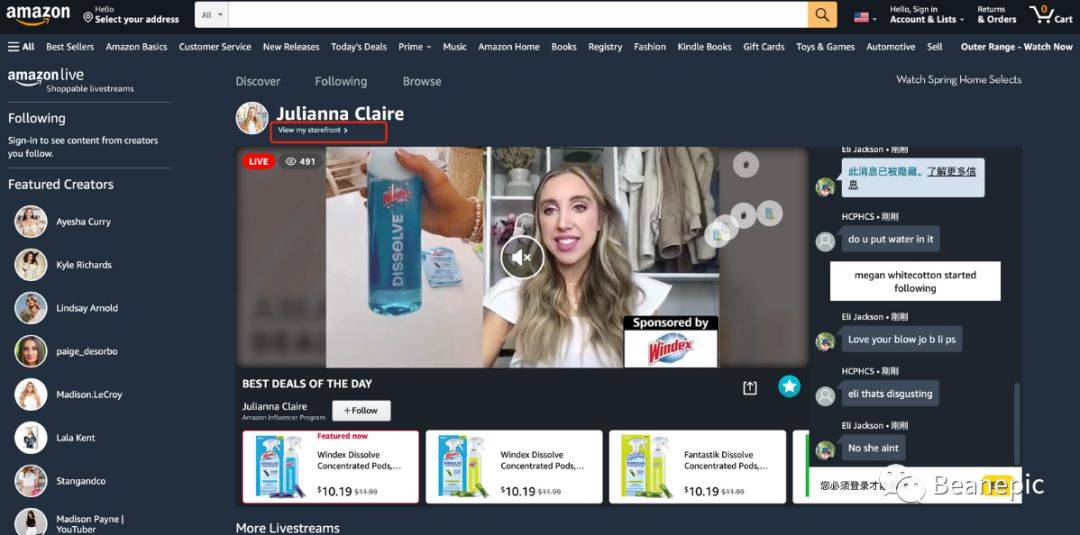This screenshot has width=1080, height=535.
Task: Click Julianna Claire's profile avatar
Action: 252,118
